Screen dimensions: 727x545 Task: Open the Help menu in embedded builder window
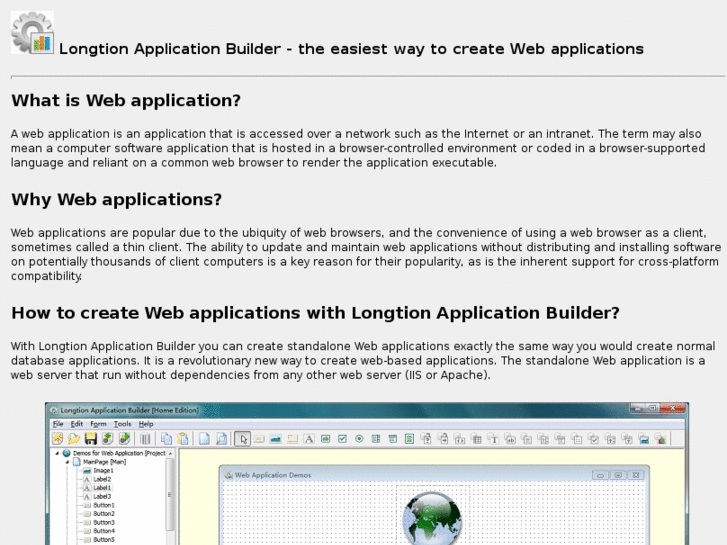[x=146, y=424]
